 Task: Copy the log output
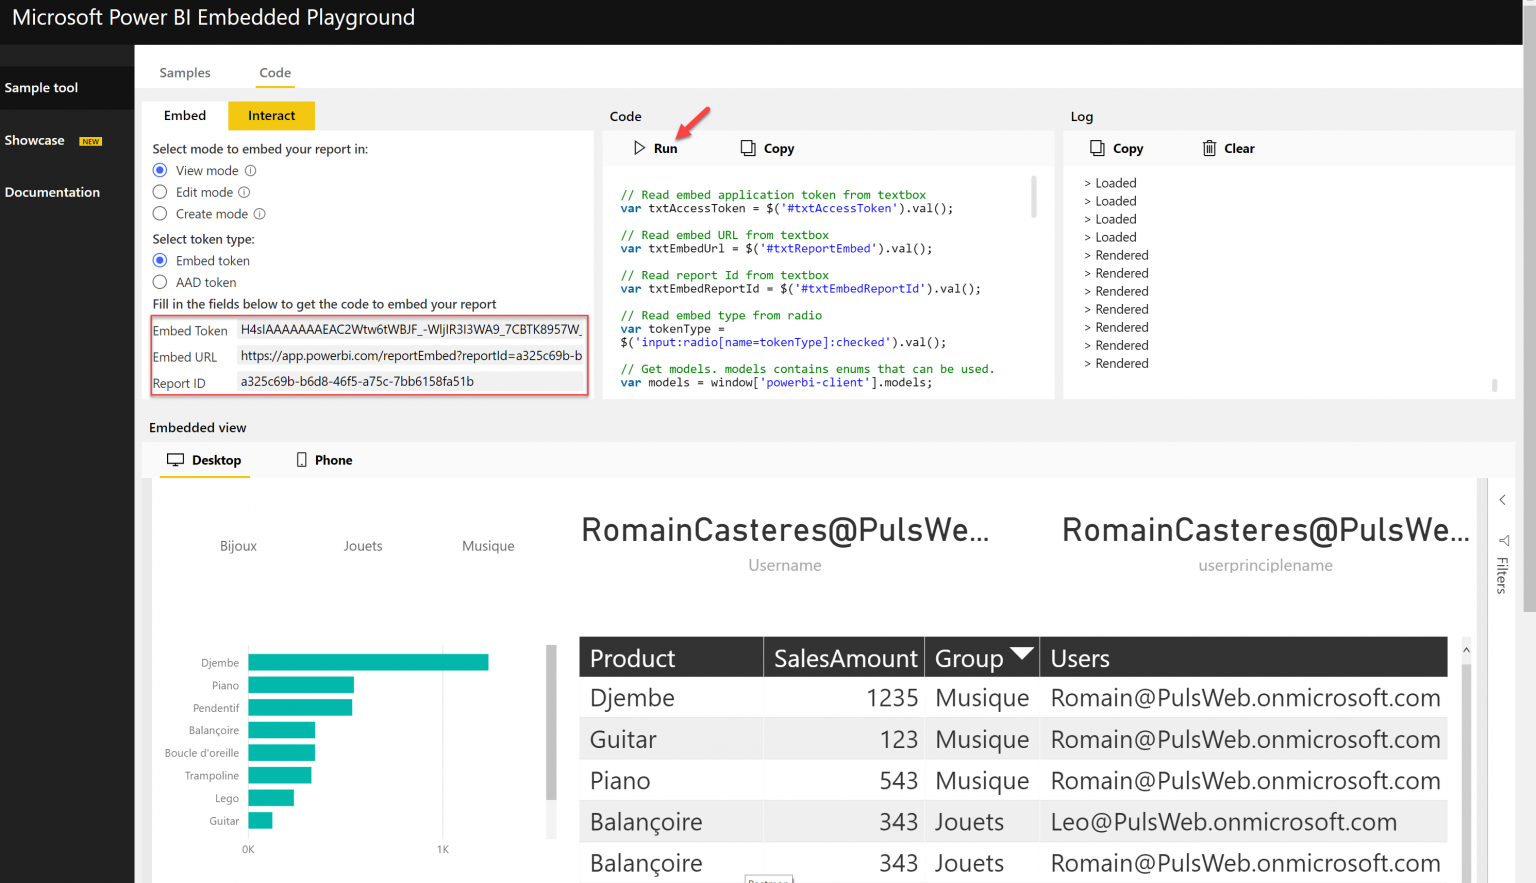point(1117,148)
